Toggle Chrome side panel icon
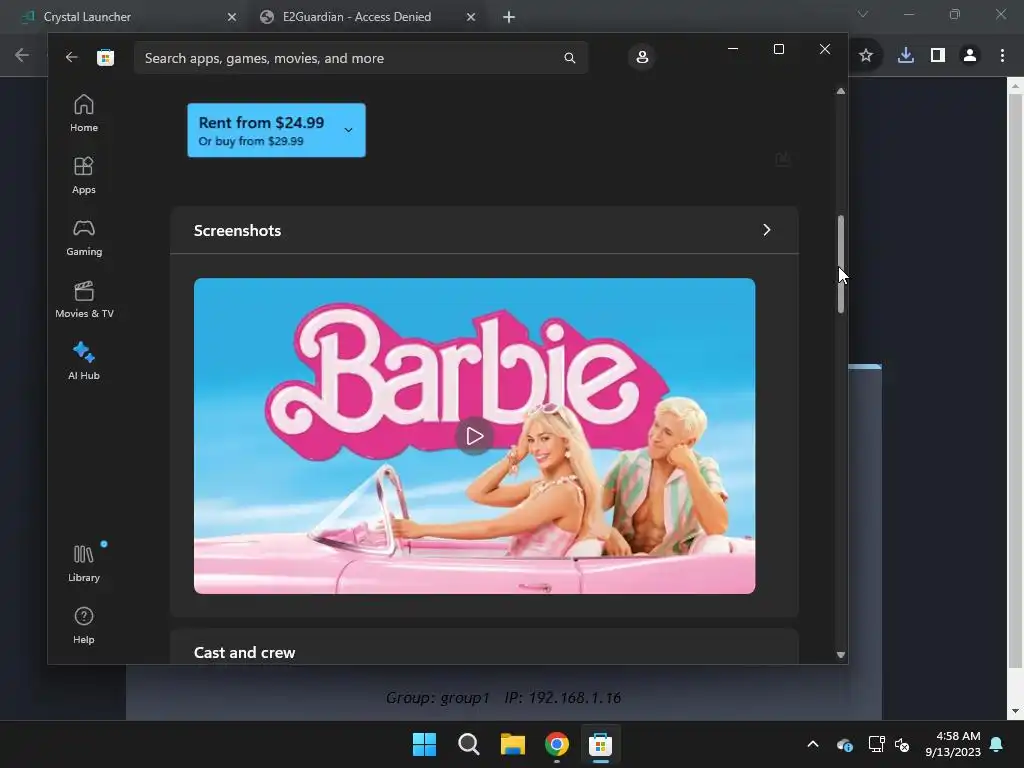This screenshot has width=1024, height=768. [938, 56]
